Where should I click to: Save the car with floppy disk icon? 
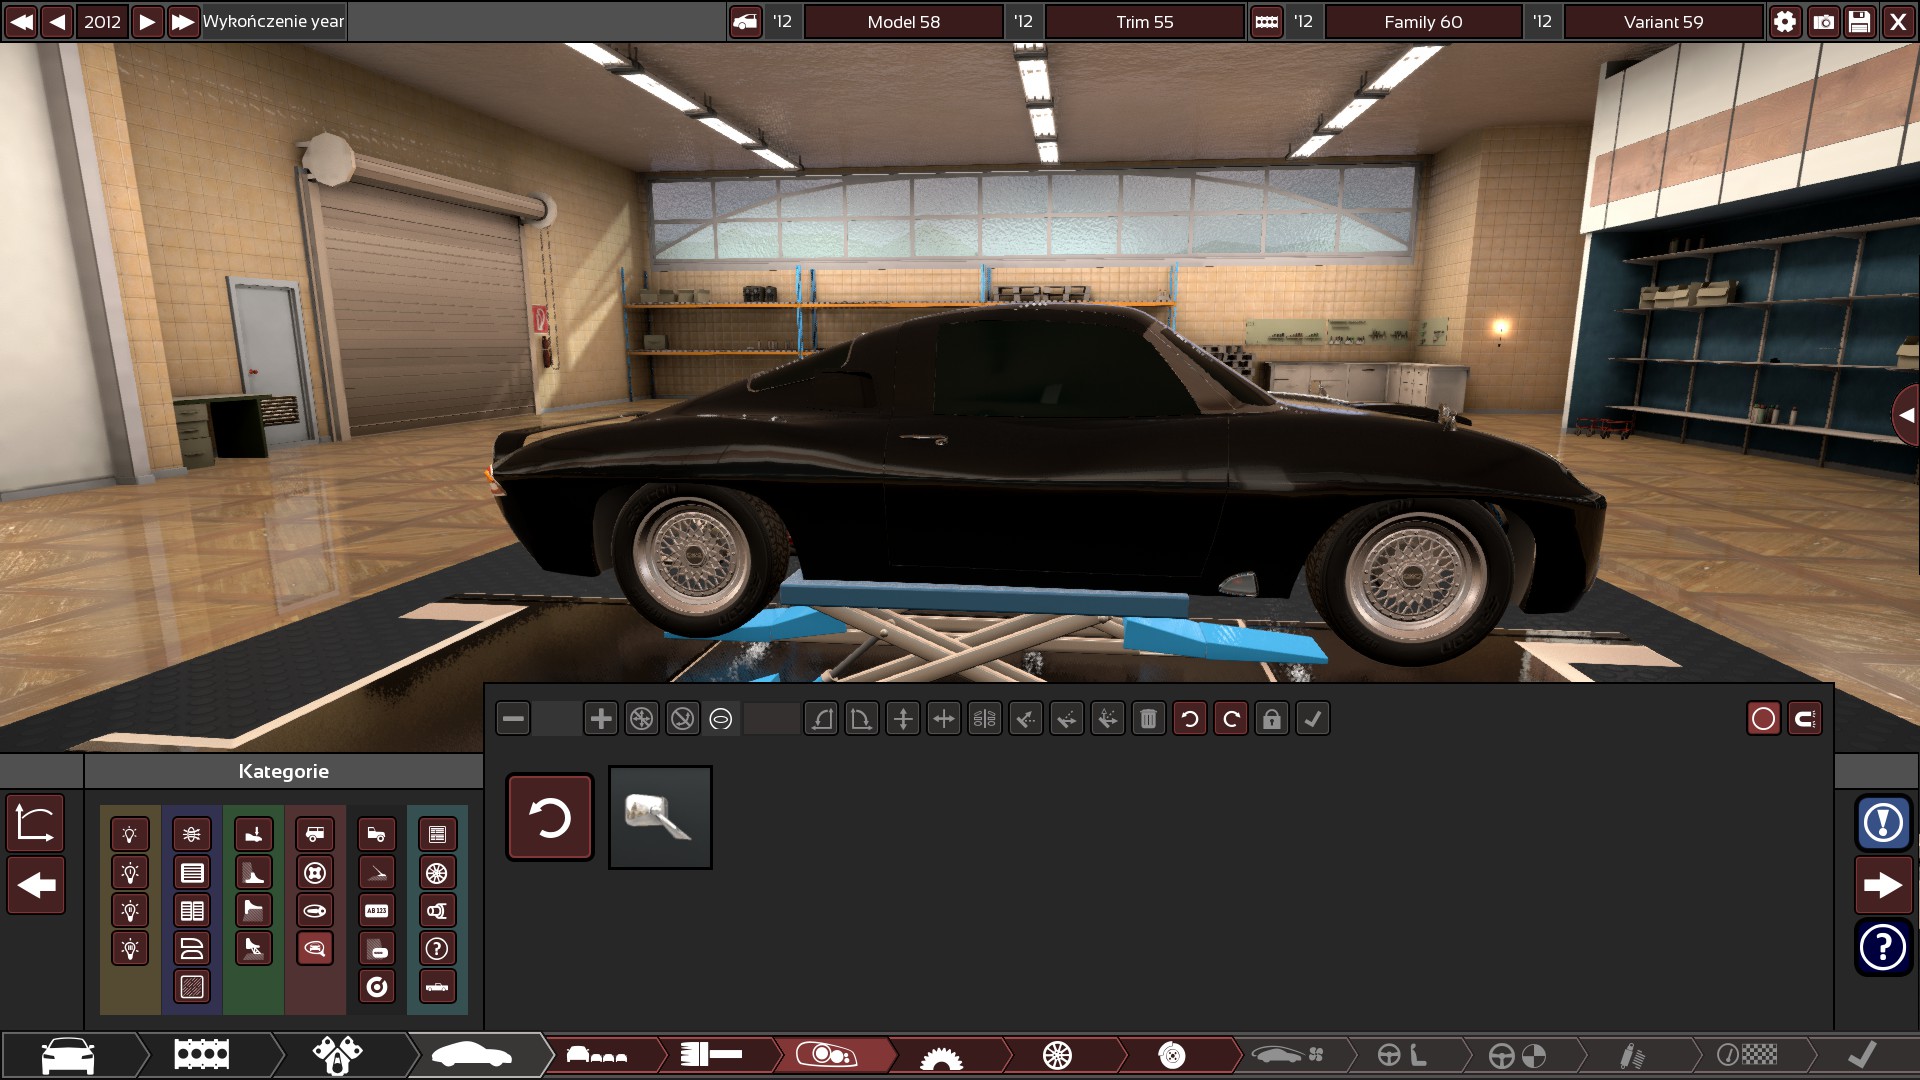coord(1860,21)
